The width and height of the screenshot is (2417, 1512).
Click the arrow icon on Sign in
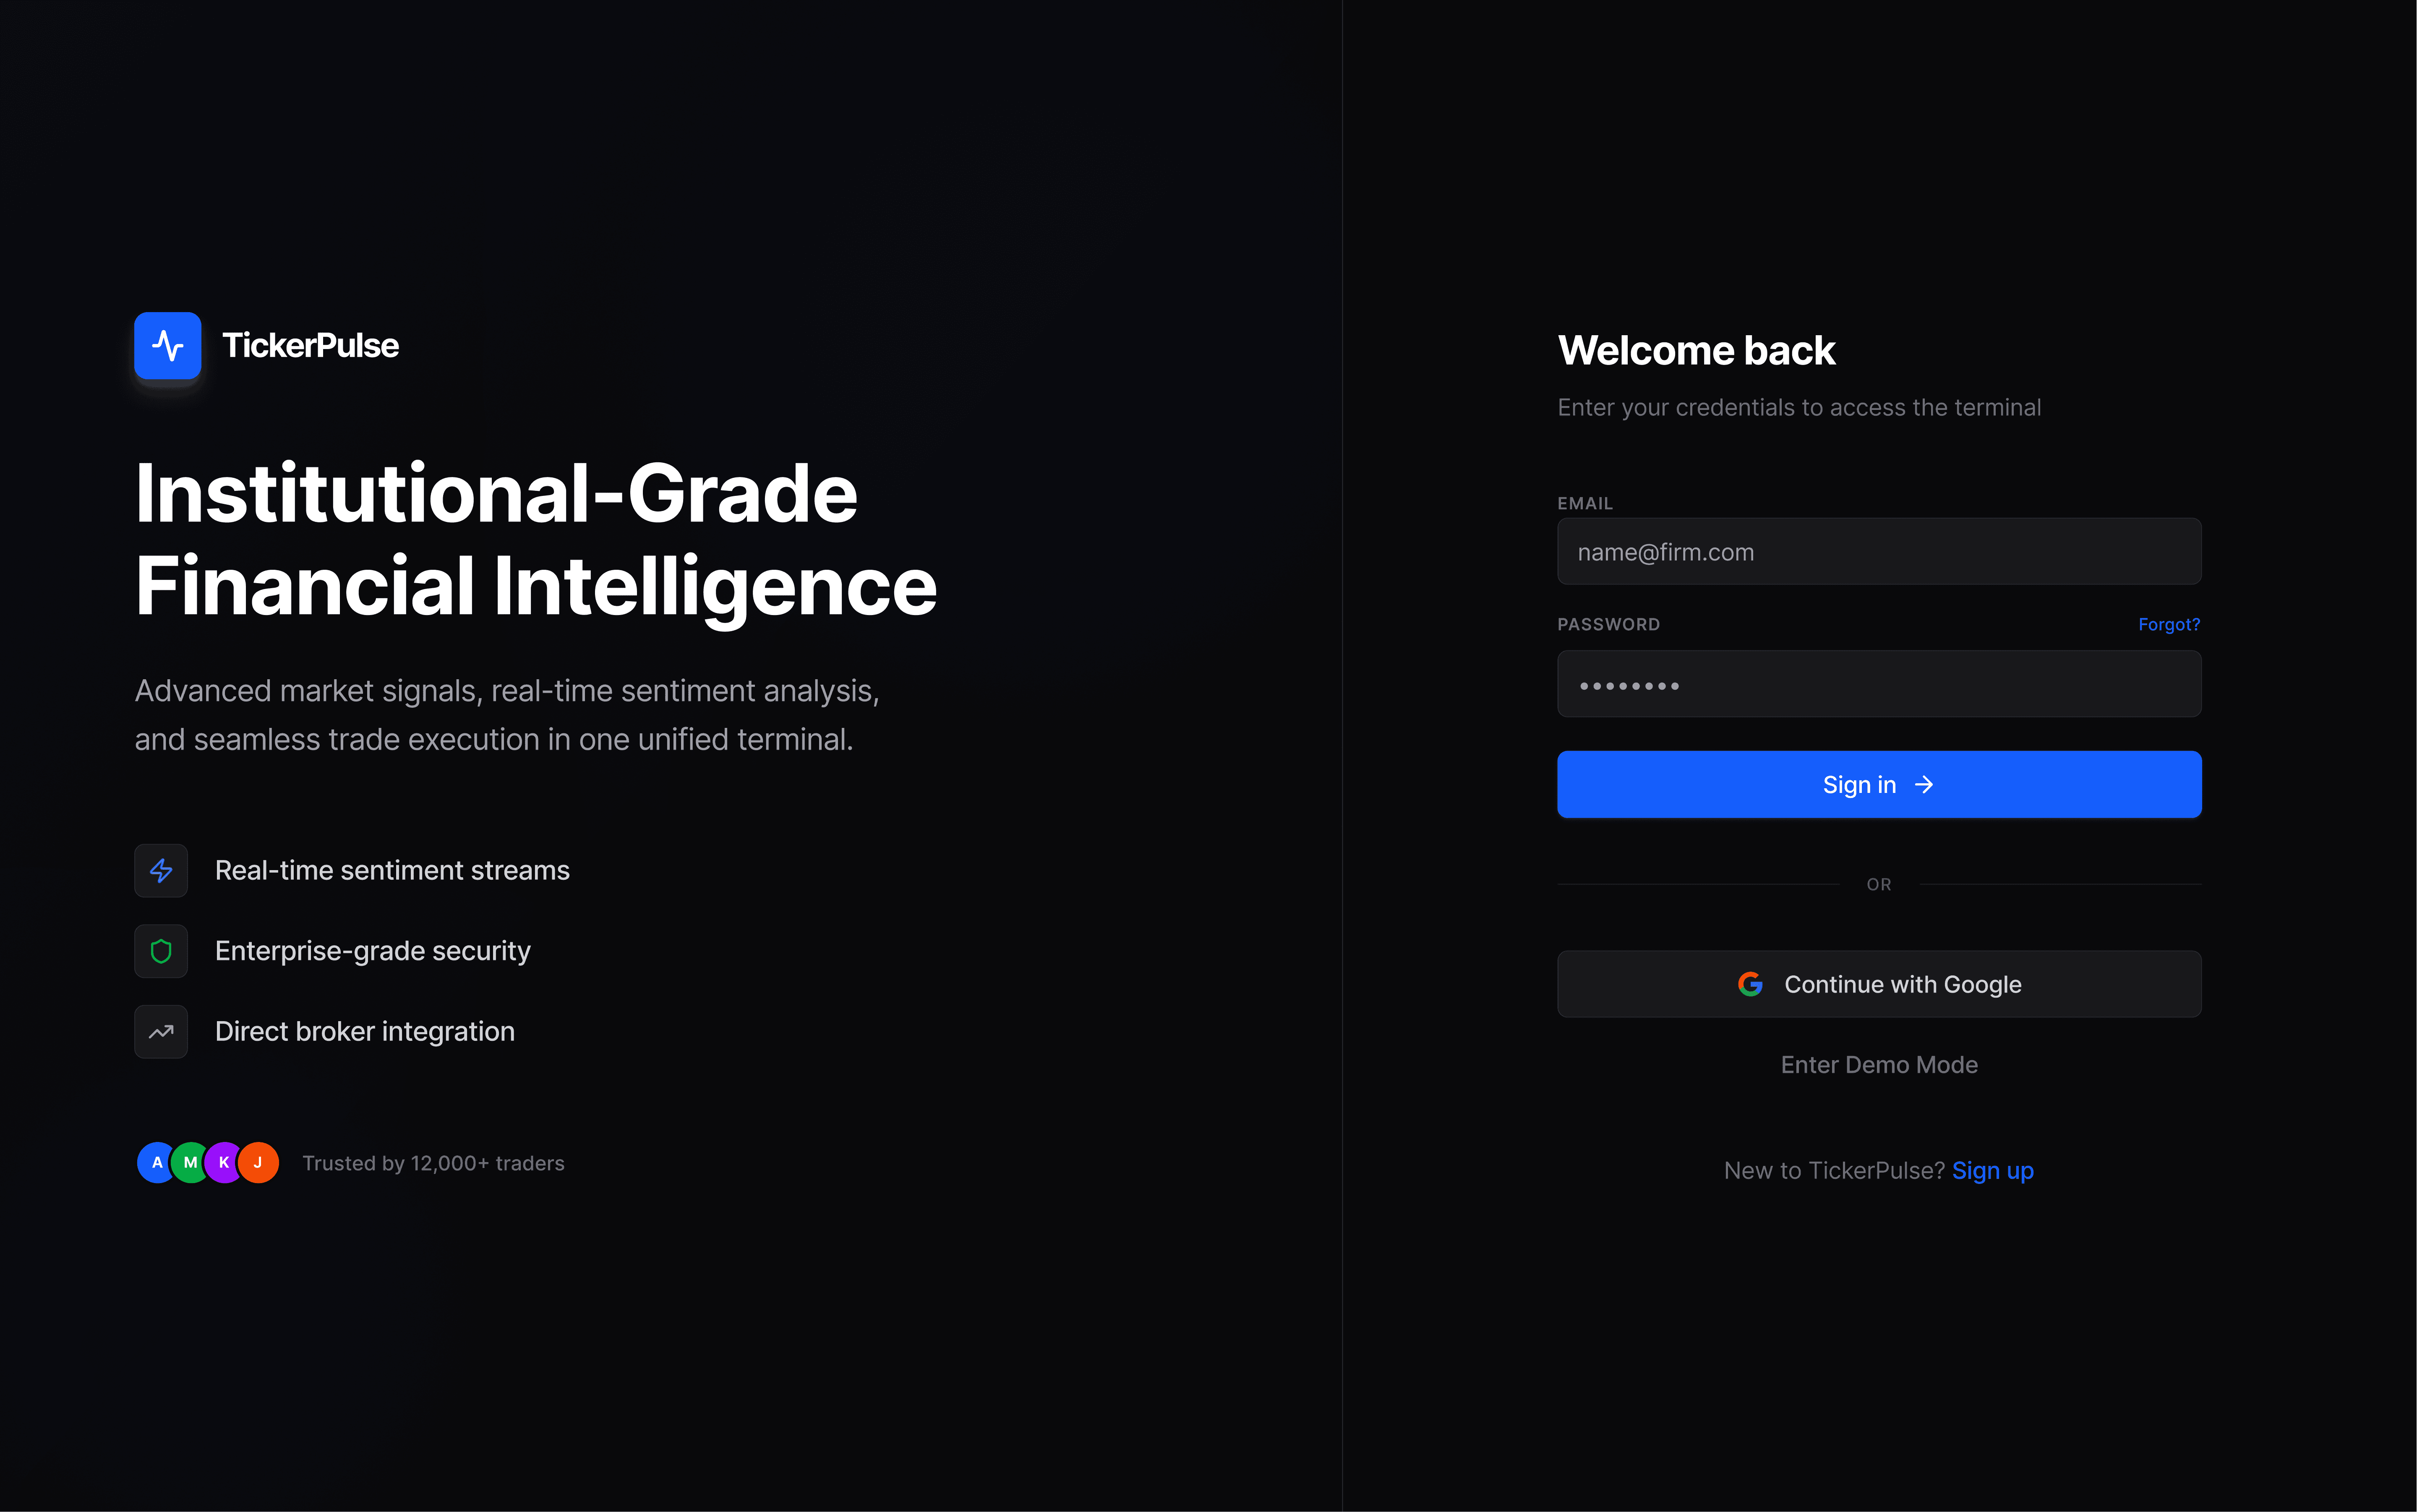(x=1924, y=785)
